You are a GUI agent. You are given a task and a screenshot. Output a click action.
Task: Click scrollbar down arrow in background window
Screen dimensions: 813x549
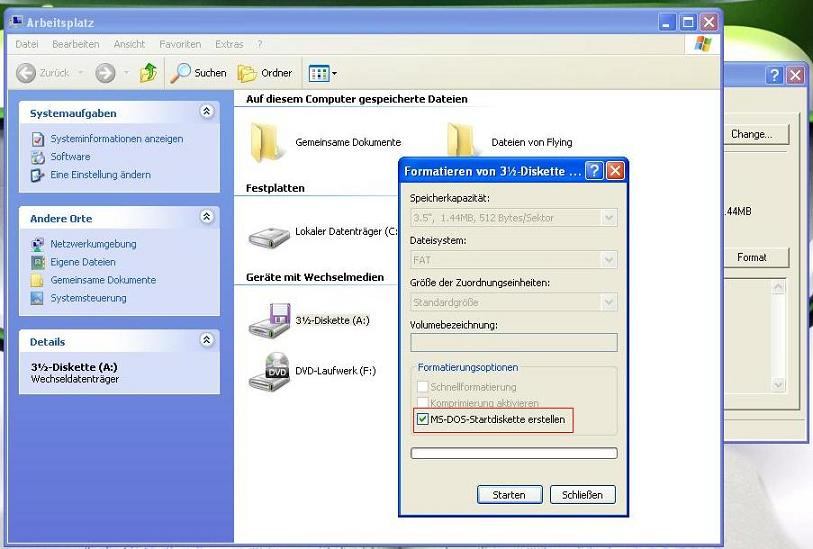pyautogui.click(x=778, y=384)
